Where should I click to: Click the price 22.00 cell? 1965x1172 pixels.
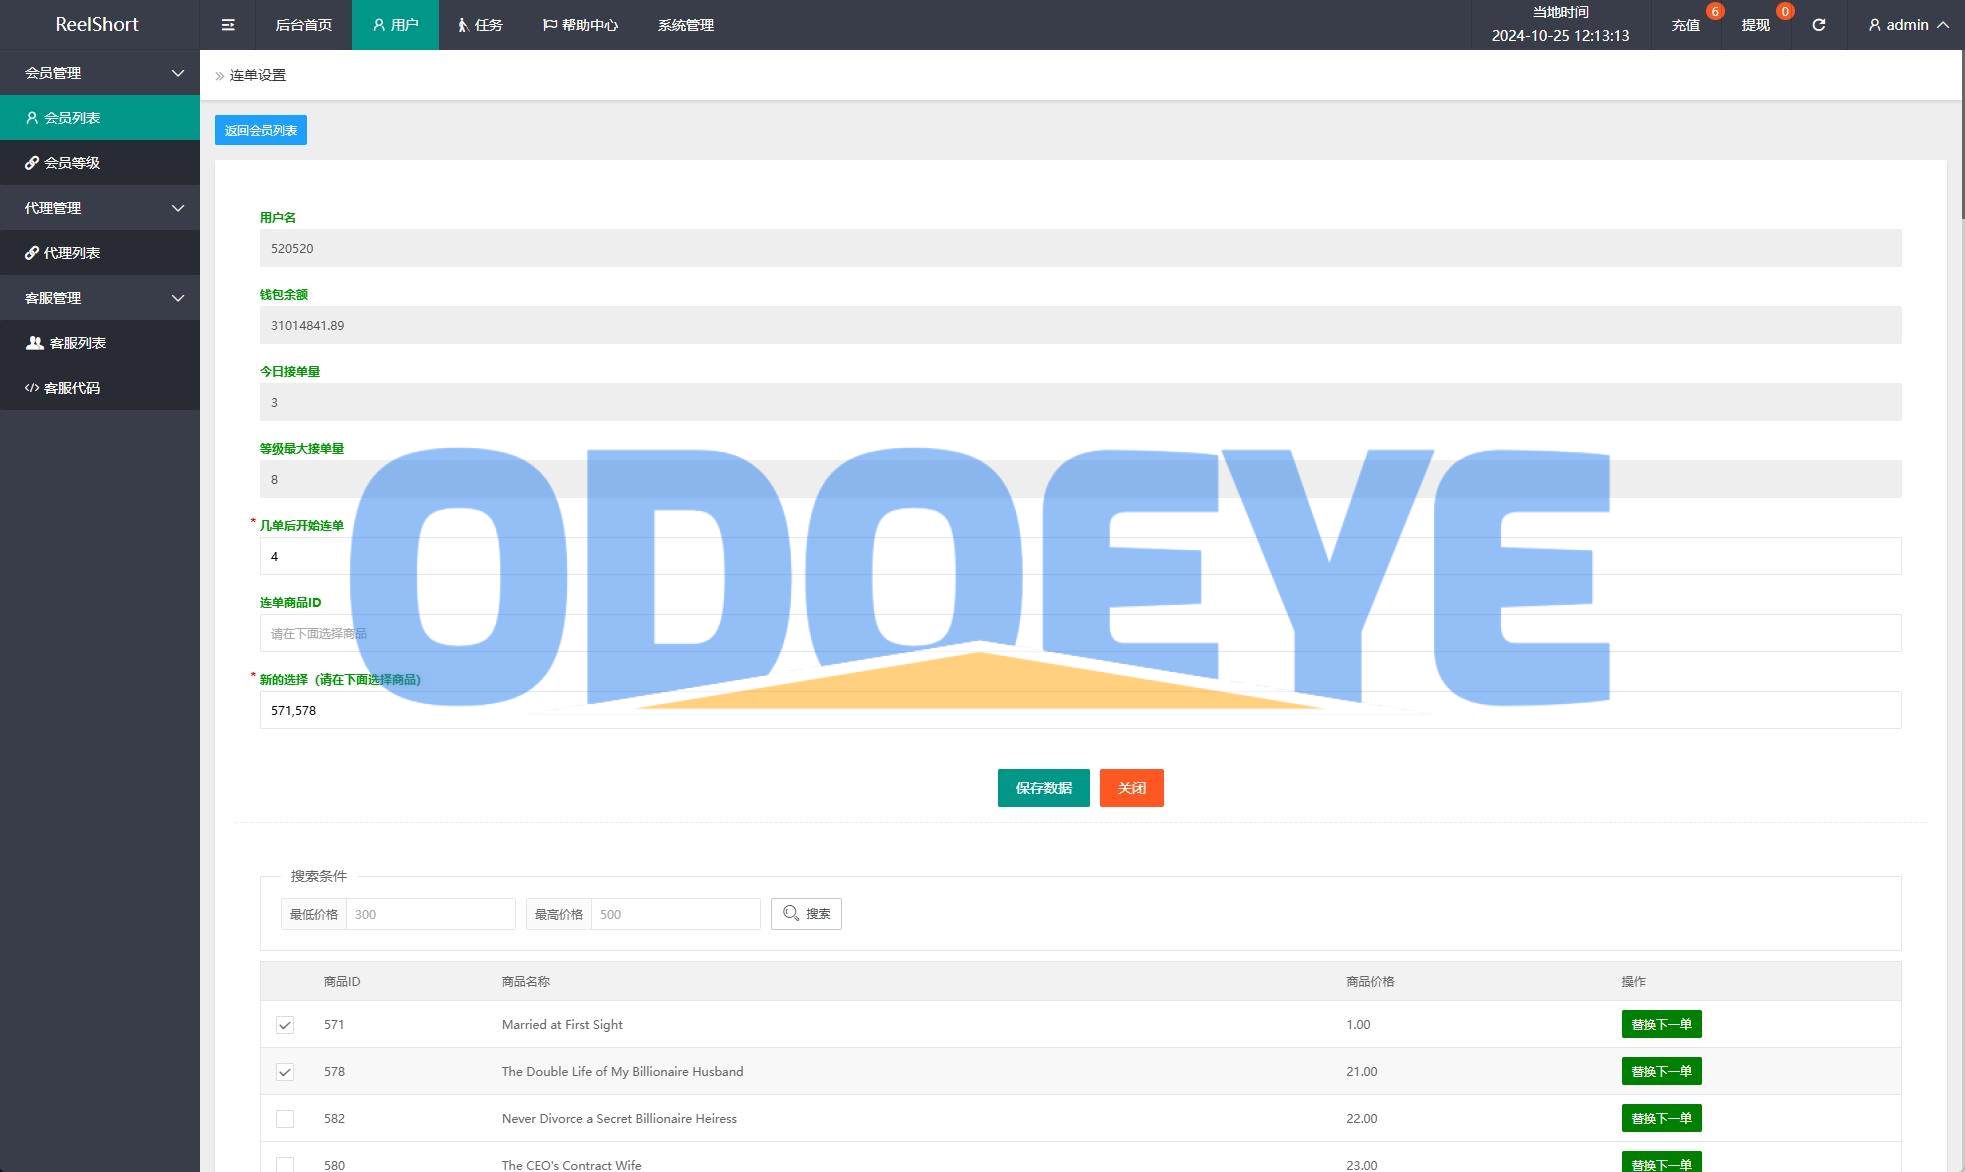point(1361,1118)
